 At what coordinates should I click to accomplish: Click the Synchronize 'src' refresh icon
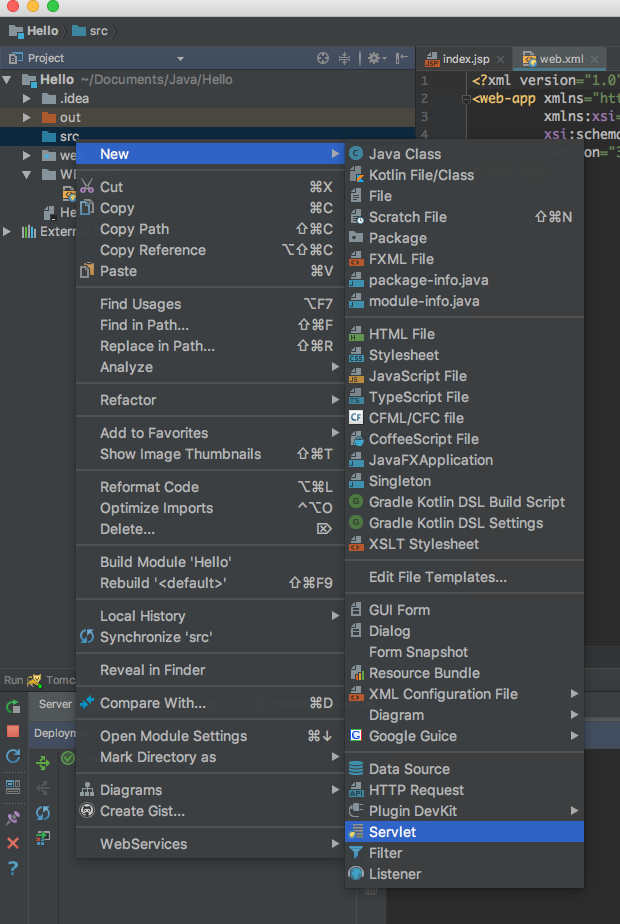coord(87,637)
